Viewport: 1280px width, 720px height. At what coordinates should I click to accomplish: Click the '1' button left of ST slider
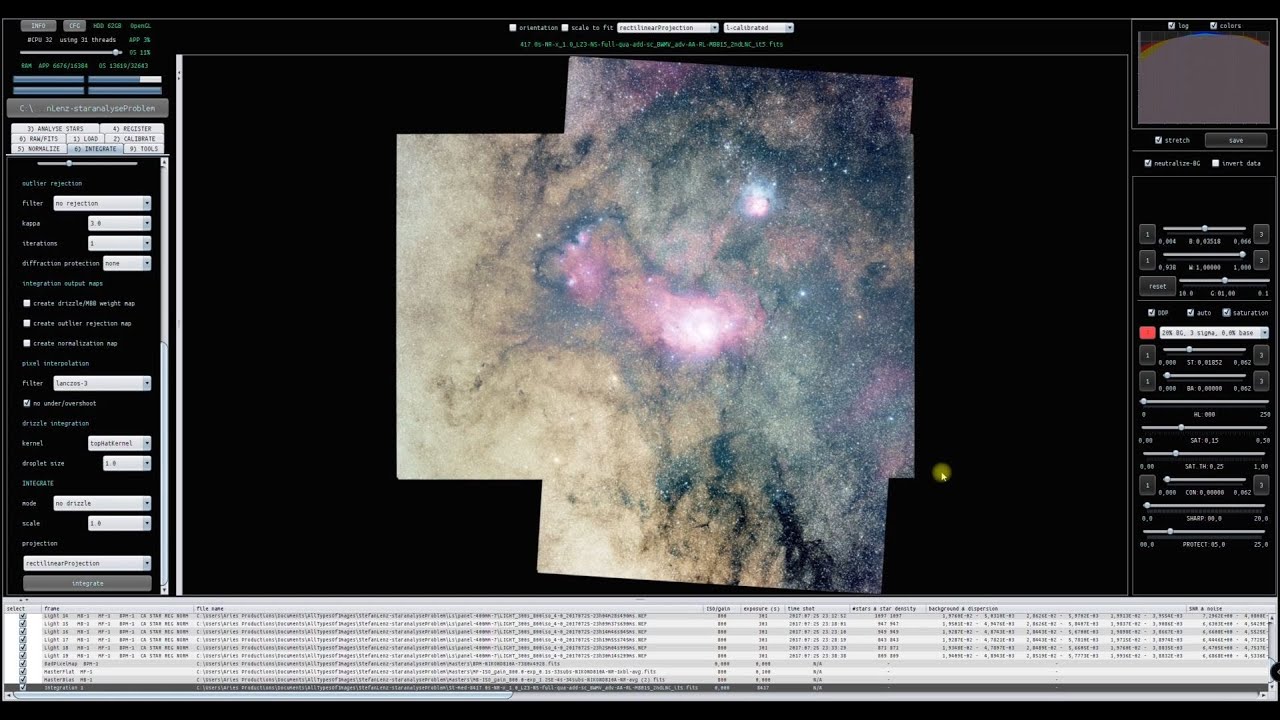tap(1147, 355)
